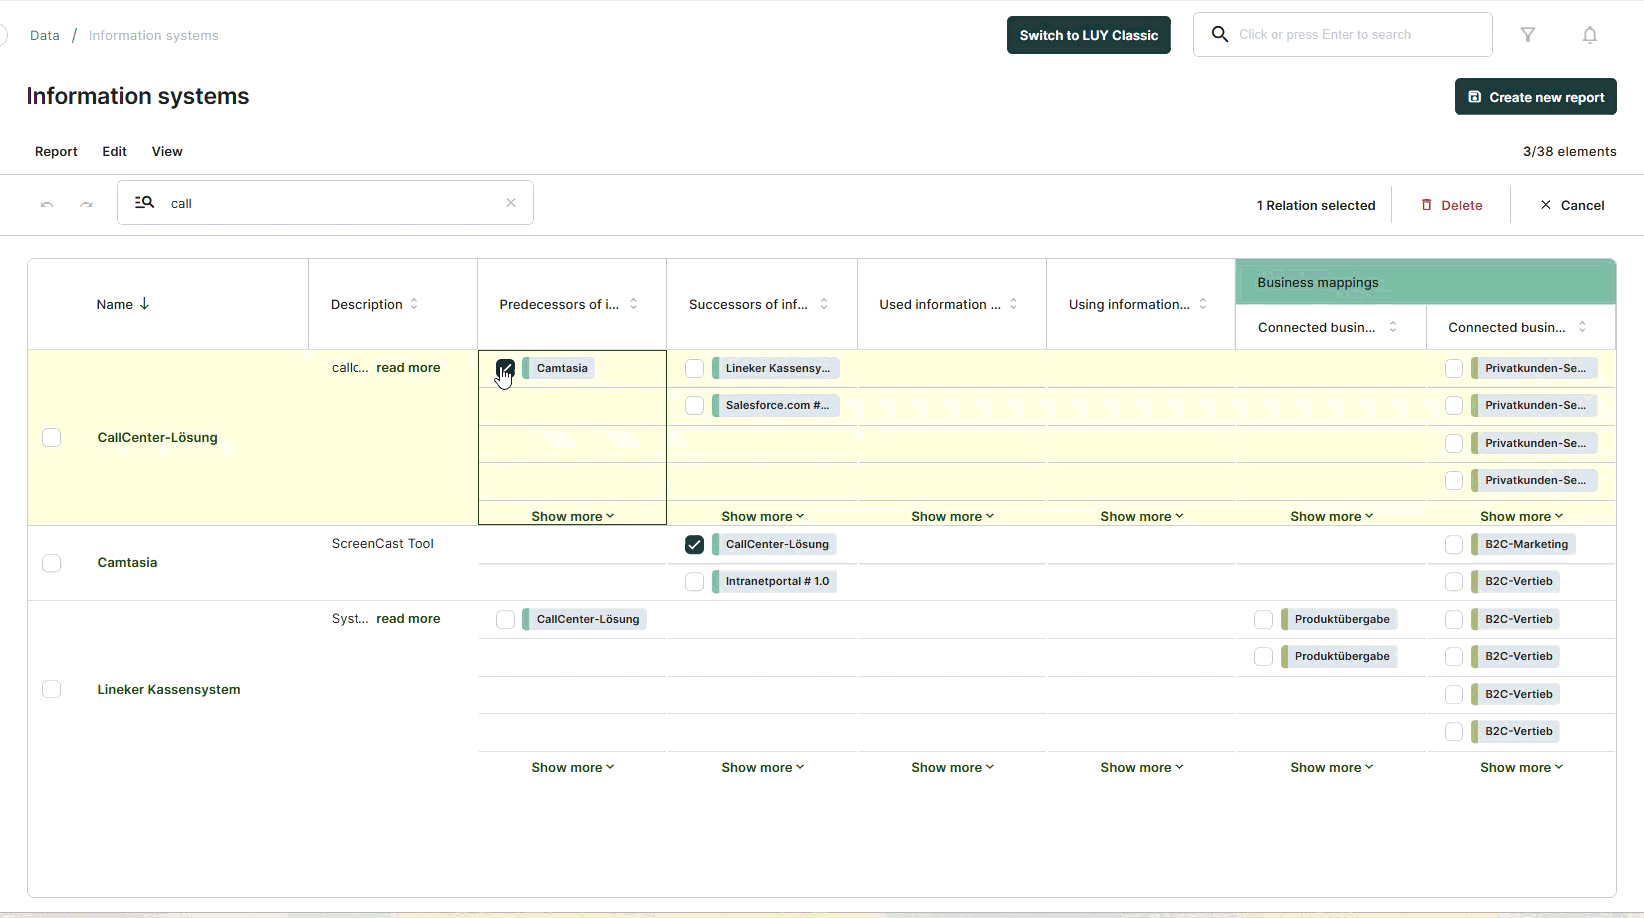Expand Show more under Successors for Lineker Kassensystem
This screenshot has height=918, width=1644.
click(x=762, y=767)
